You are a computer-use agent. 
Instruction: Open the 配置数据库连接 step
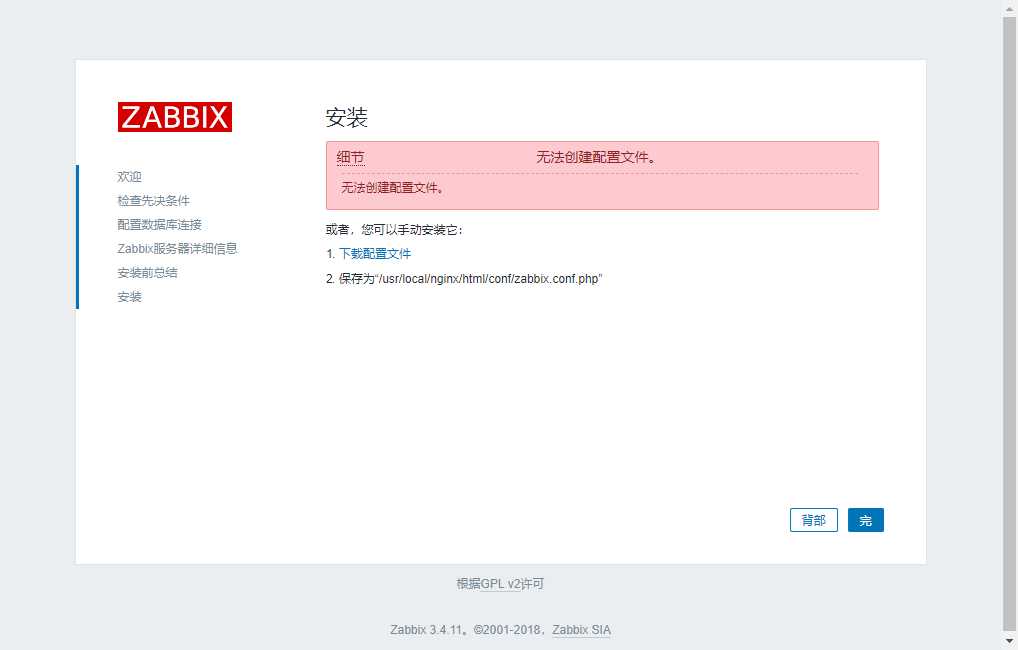pyautogui.click(x=160, y=225)
